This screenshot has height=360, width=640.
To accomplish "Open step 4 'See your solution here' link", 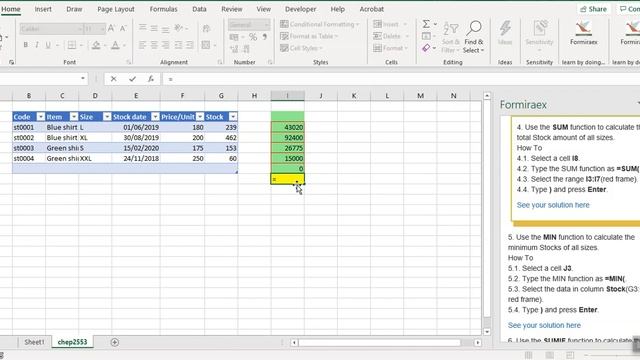I will tap(553, 205).
